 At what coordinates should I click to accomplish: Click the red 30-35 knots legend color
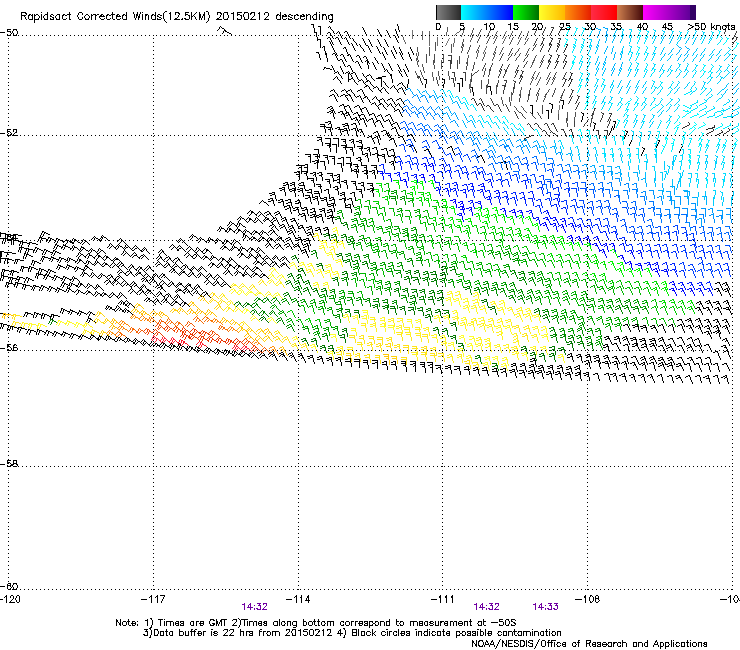pyautogui.click(x=604, y=12)
